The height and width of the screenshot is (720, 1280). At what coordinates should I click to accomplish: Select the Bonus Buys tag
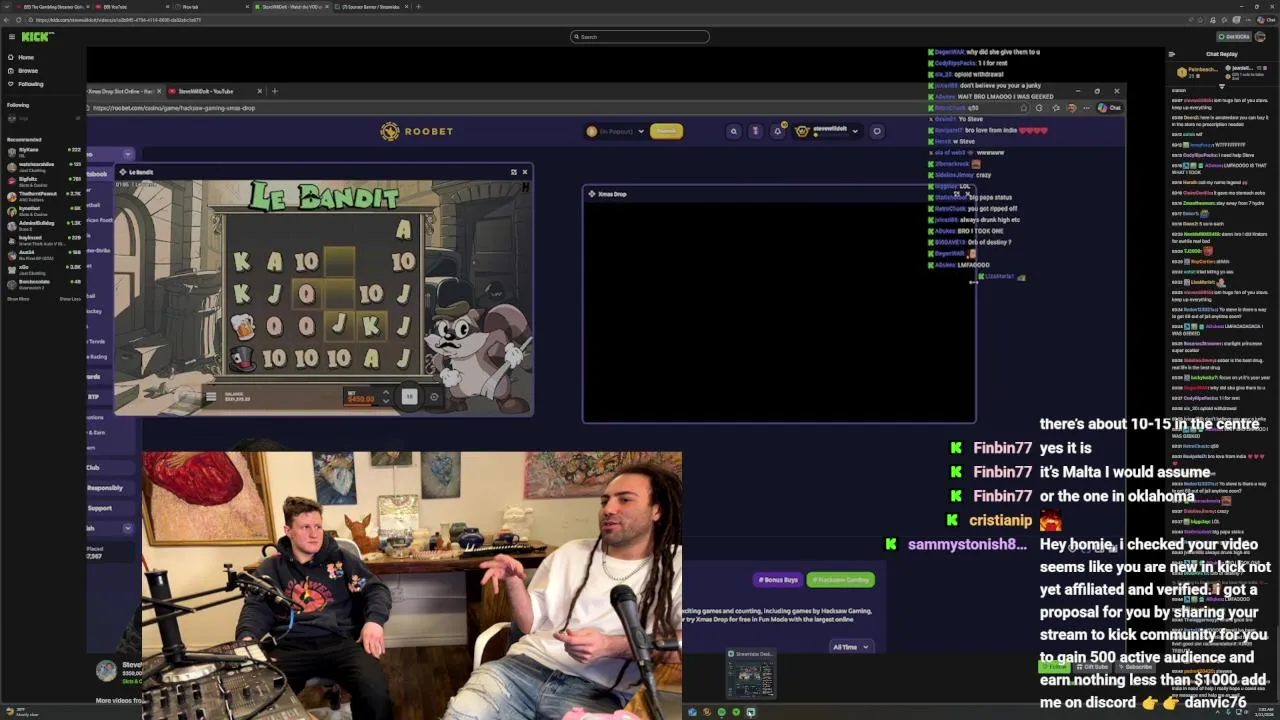778,580
